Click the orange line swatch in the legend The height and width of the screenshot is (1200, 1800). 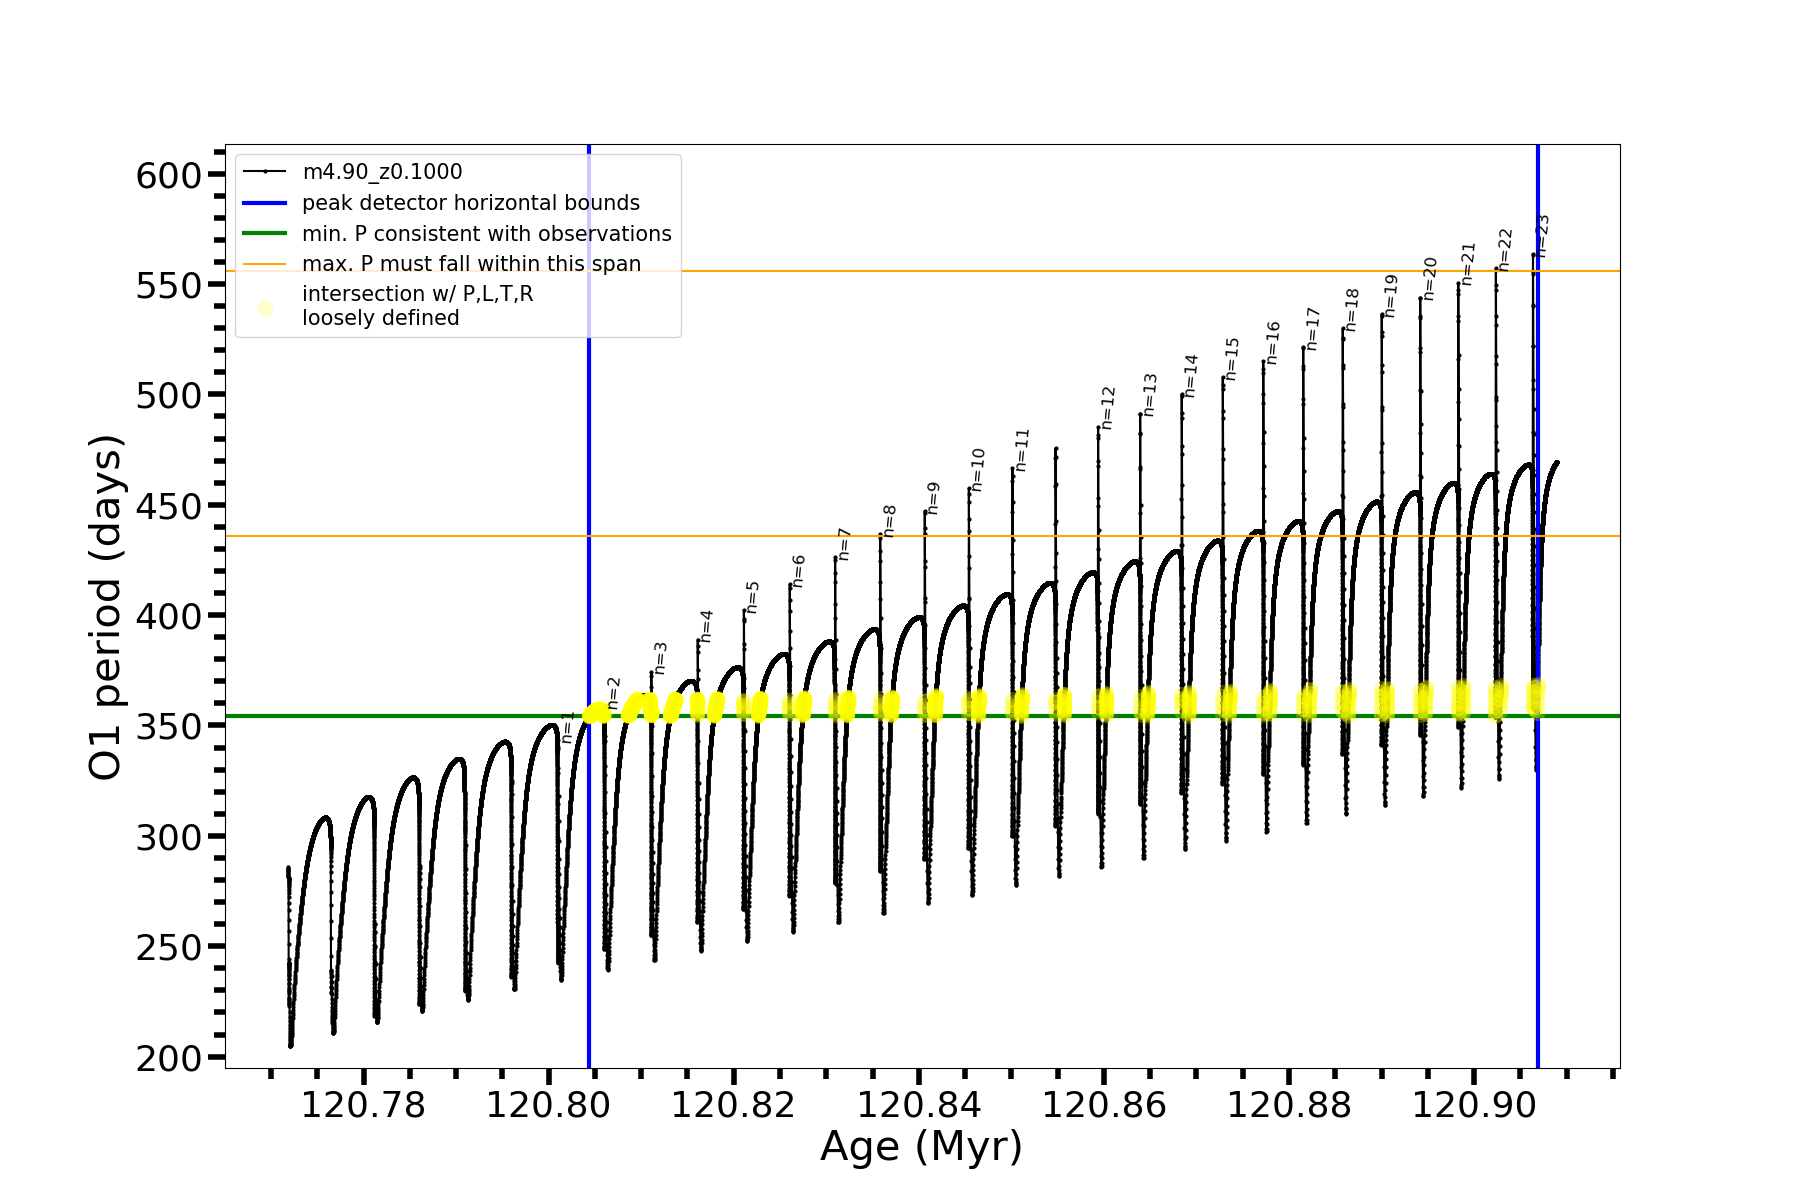265,264
